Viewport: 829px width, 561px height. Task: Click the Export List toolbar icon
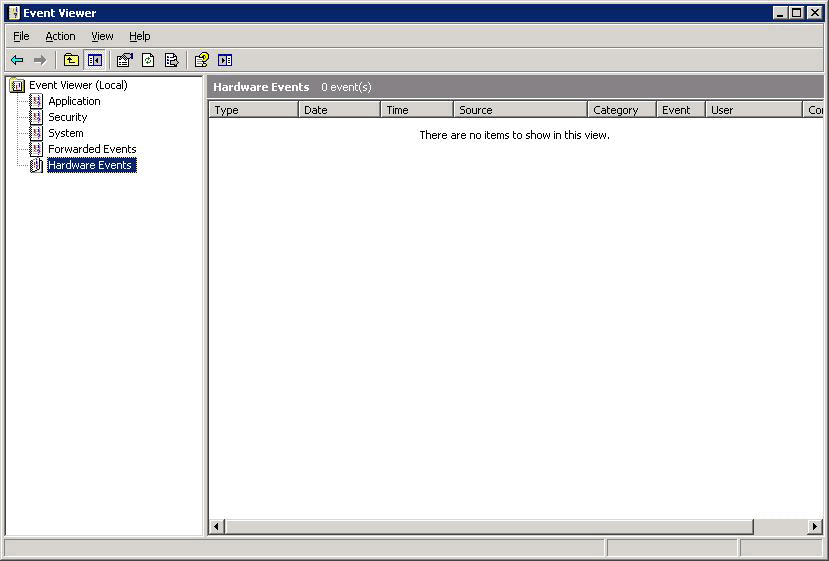(171, 60)
